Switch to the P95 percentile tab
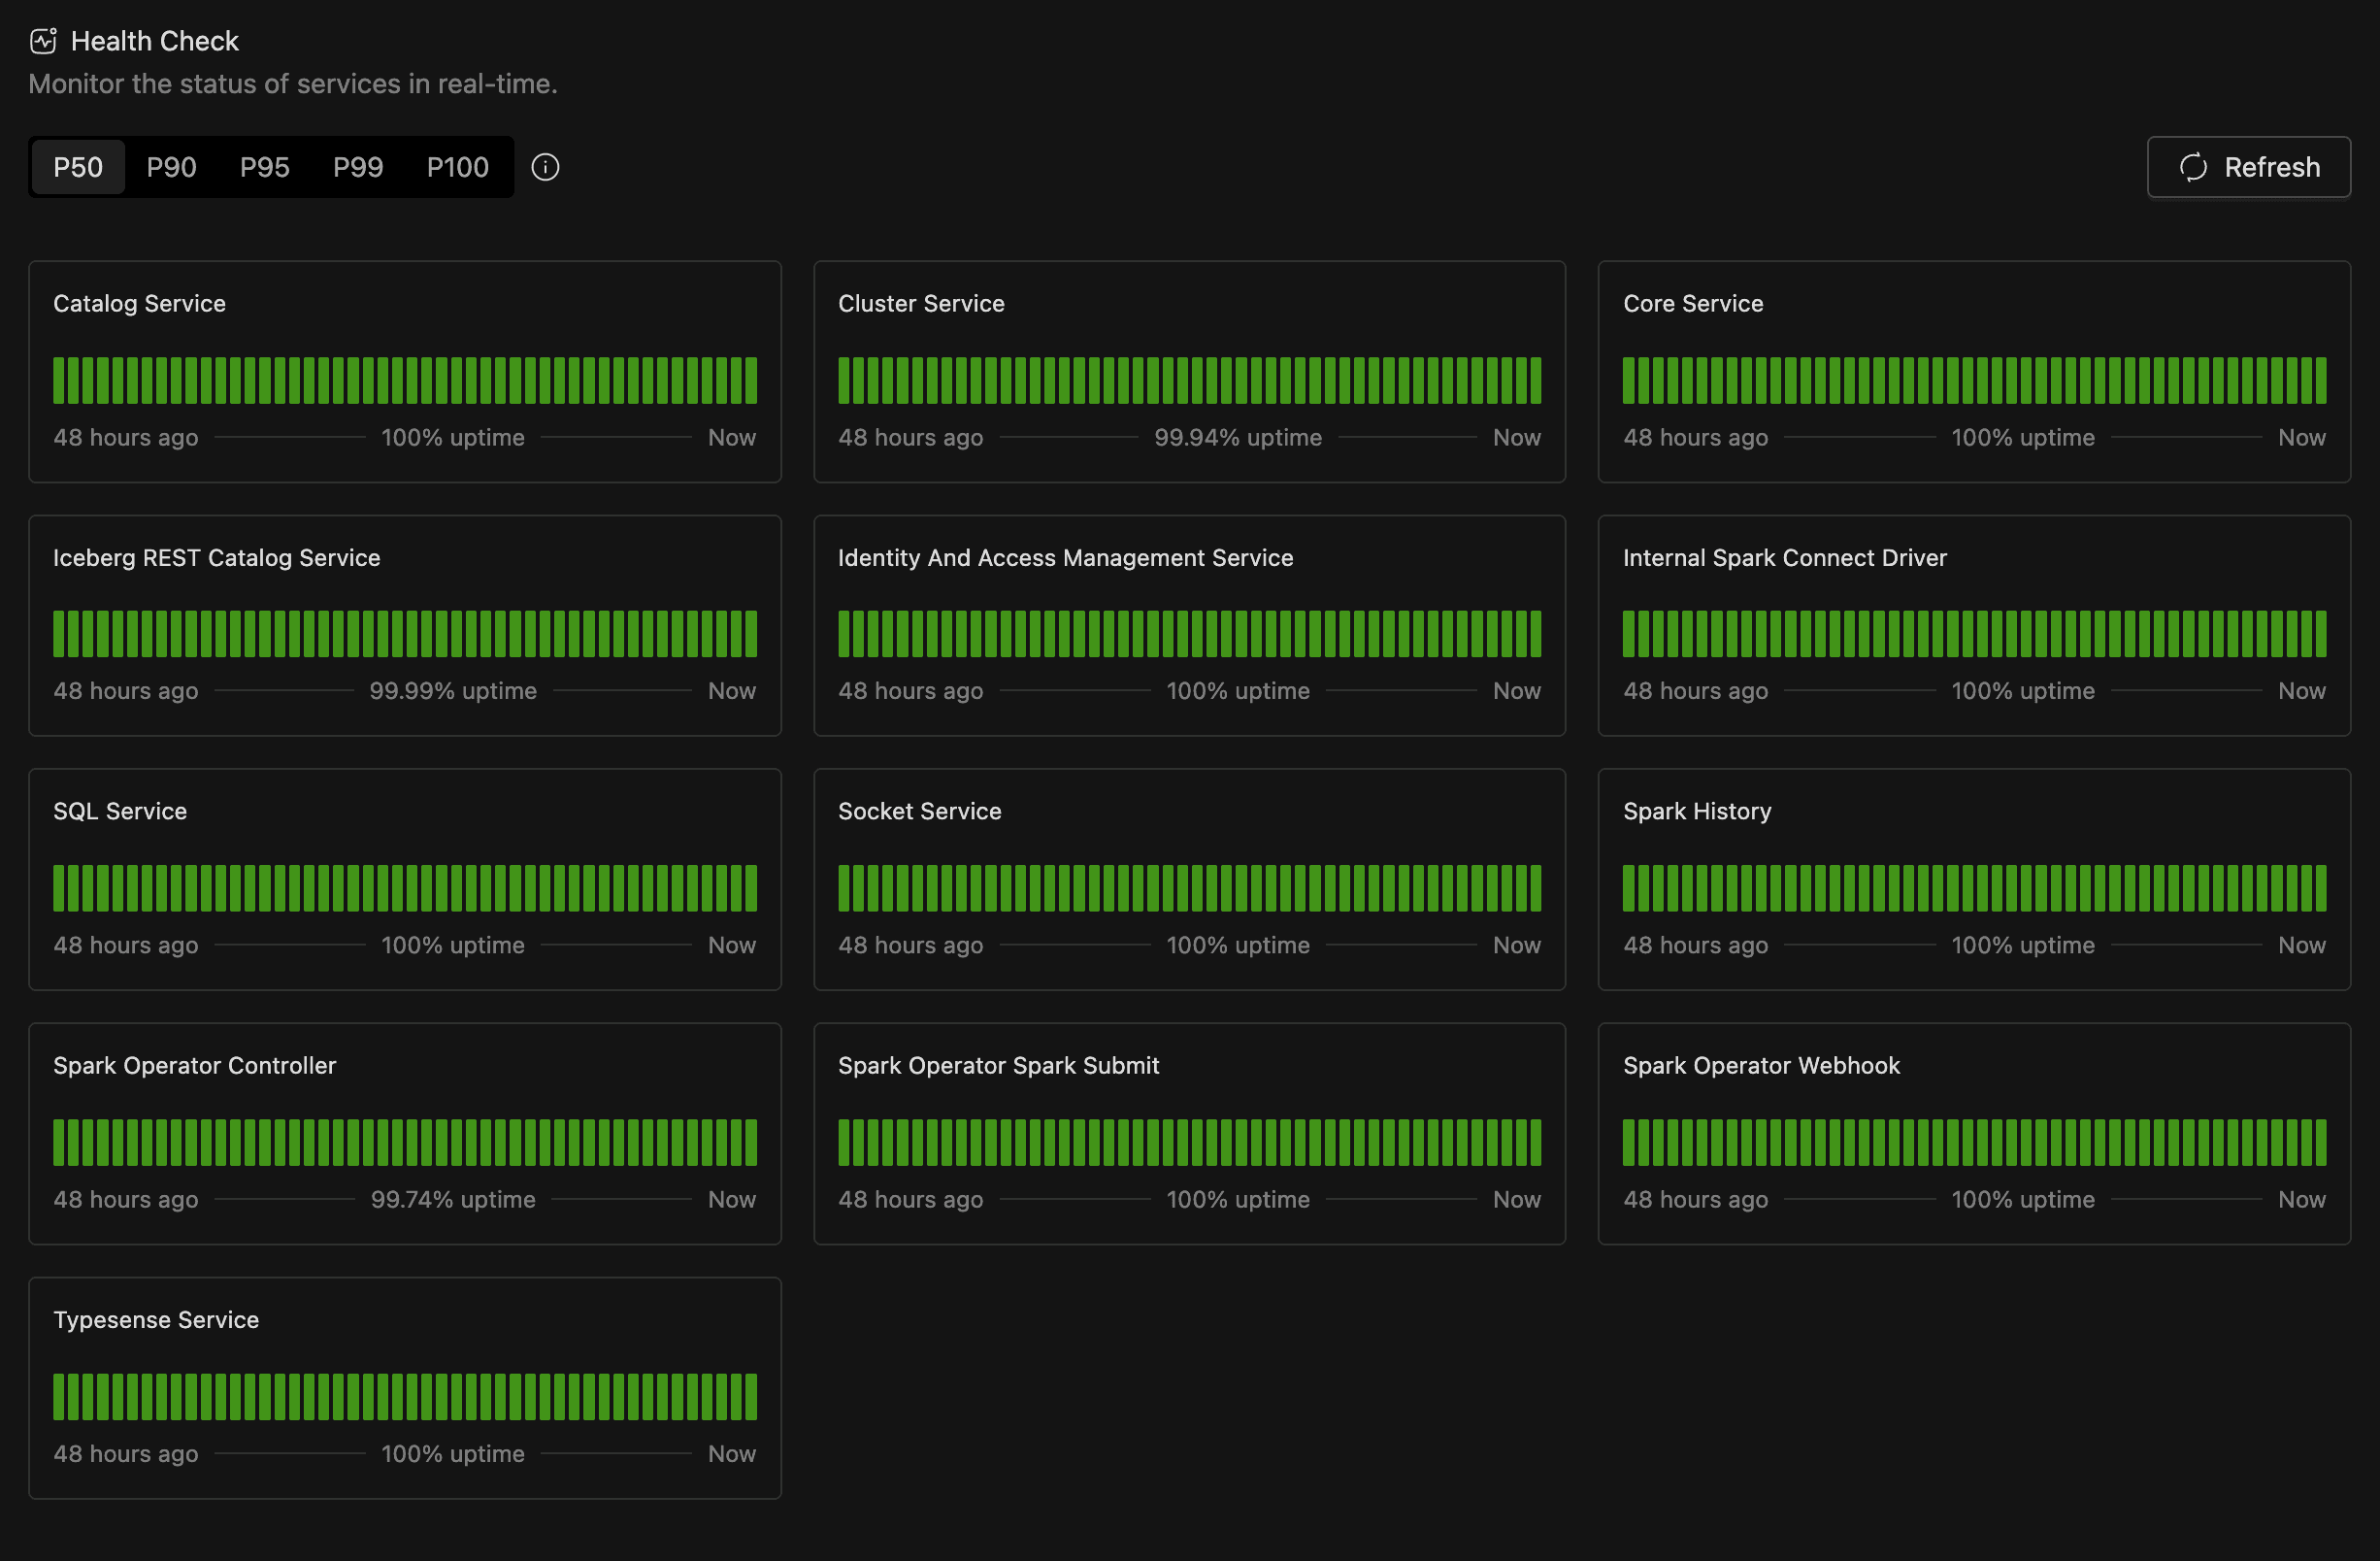This screenshot has width=2380, height=1561. (x=265, y=167)
